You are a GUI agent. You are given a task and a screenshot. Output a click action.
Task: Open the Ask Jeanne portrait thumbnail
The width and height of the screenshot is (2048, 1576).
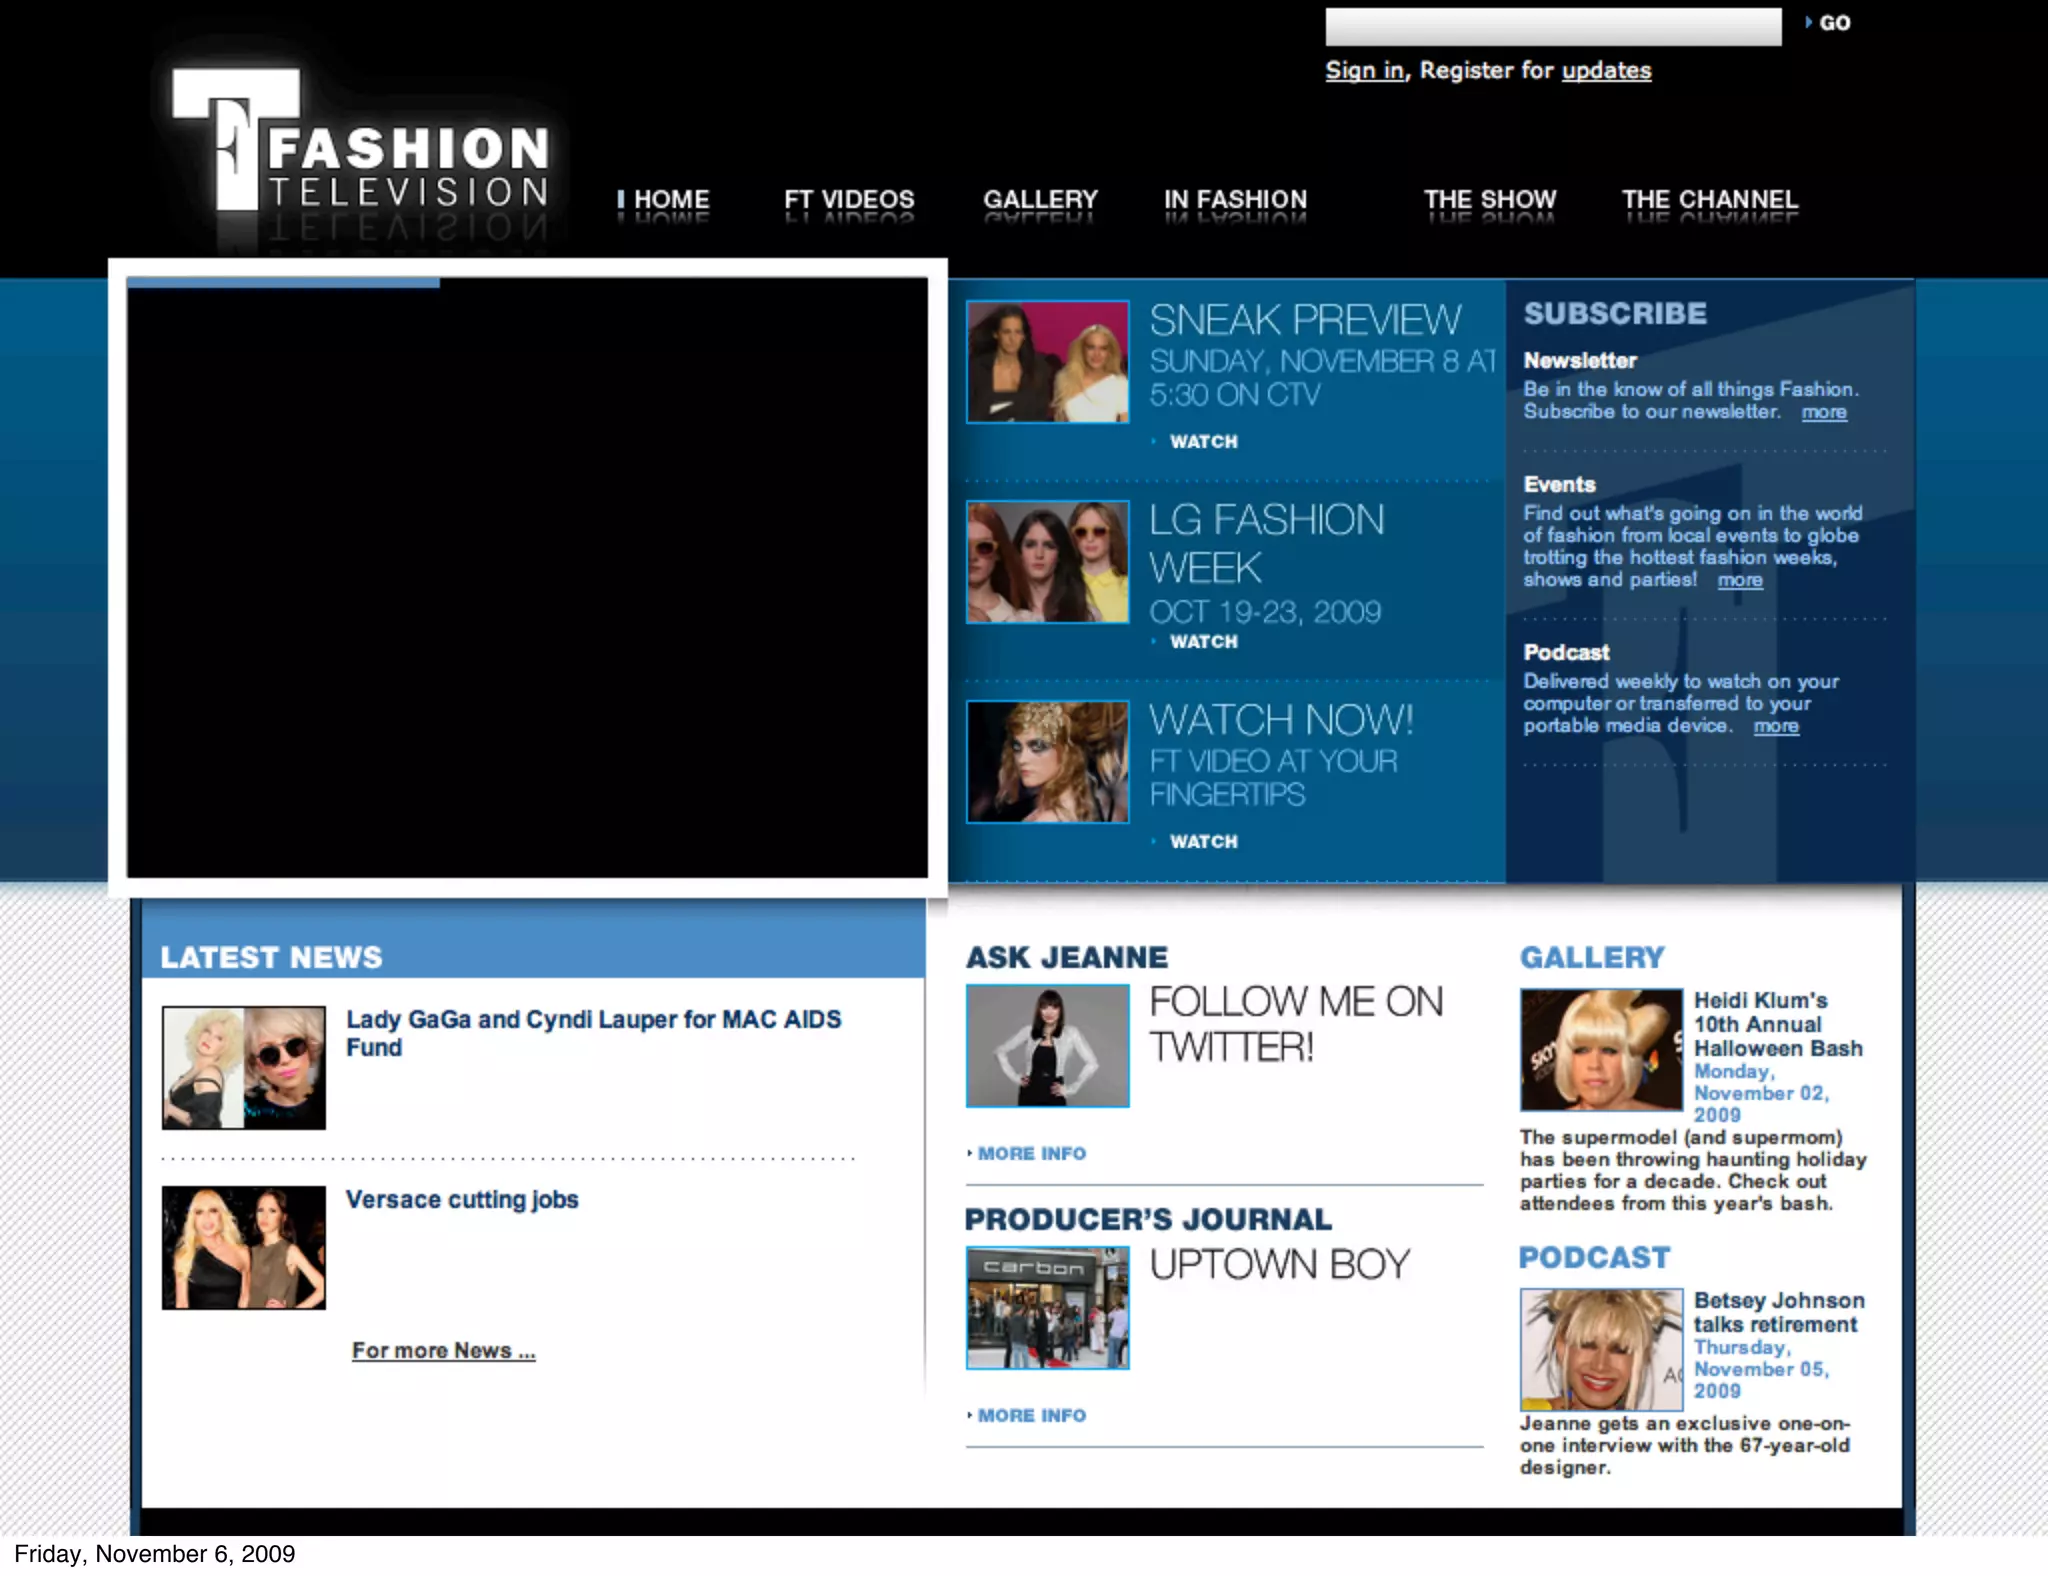click(1047, 1045)
